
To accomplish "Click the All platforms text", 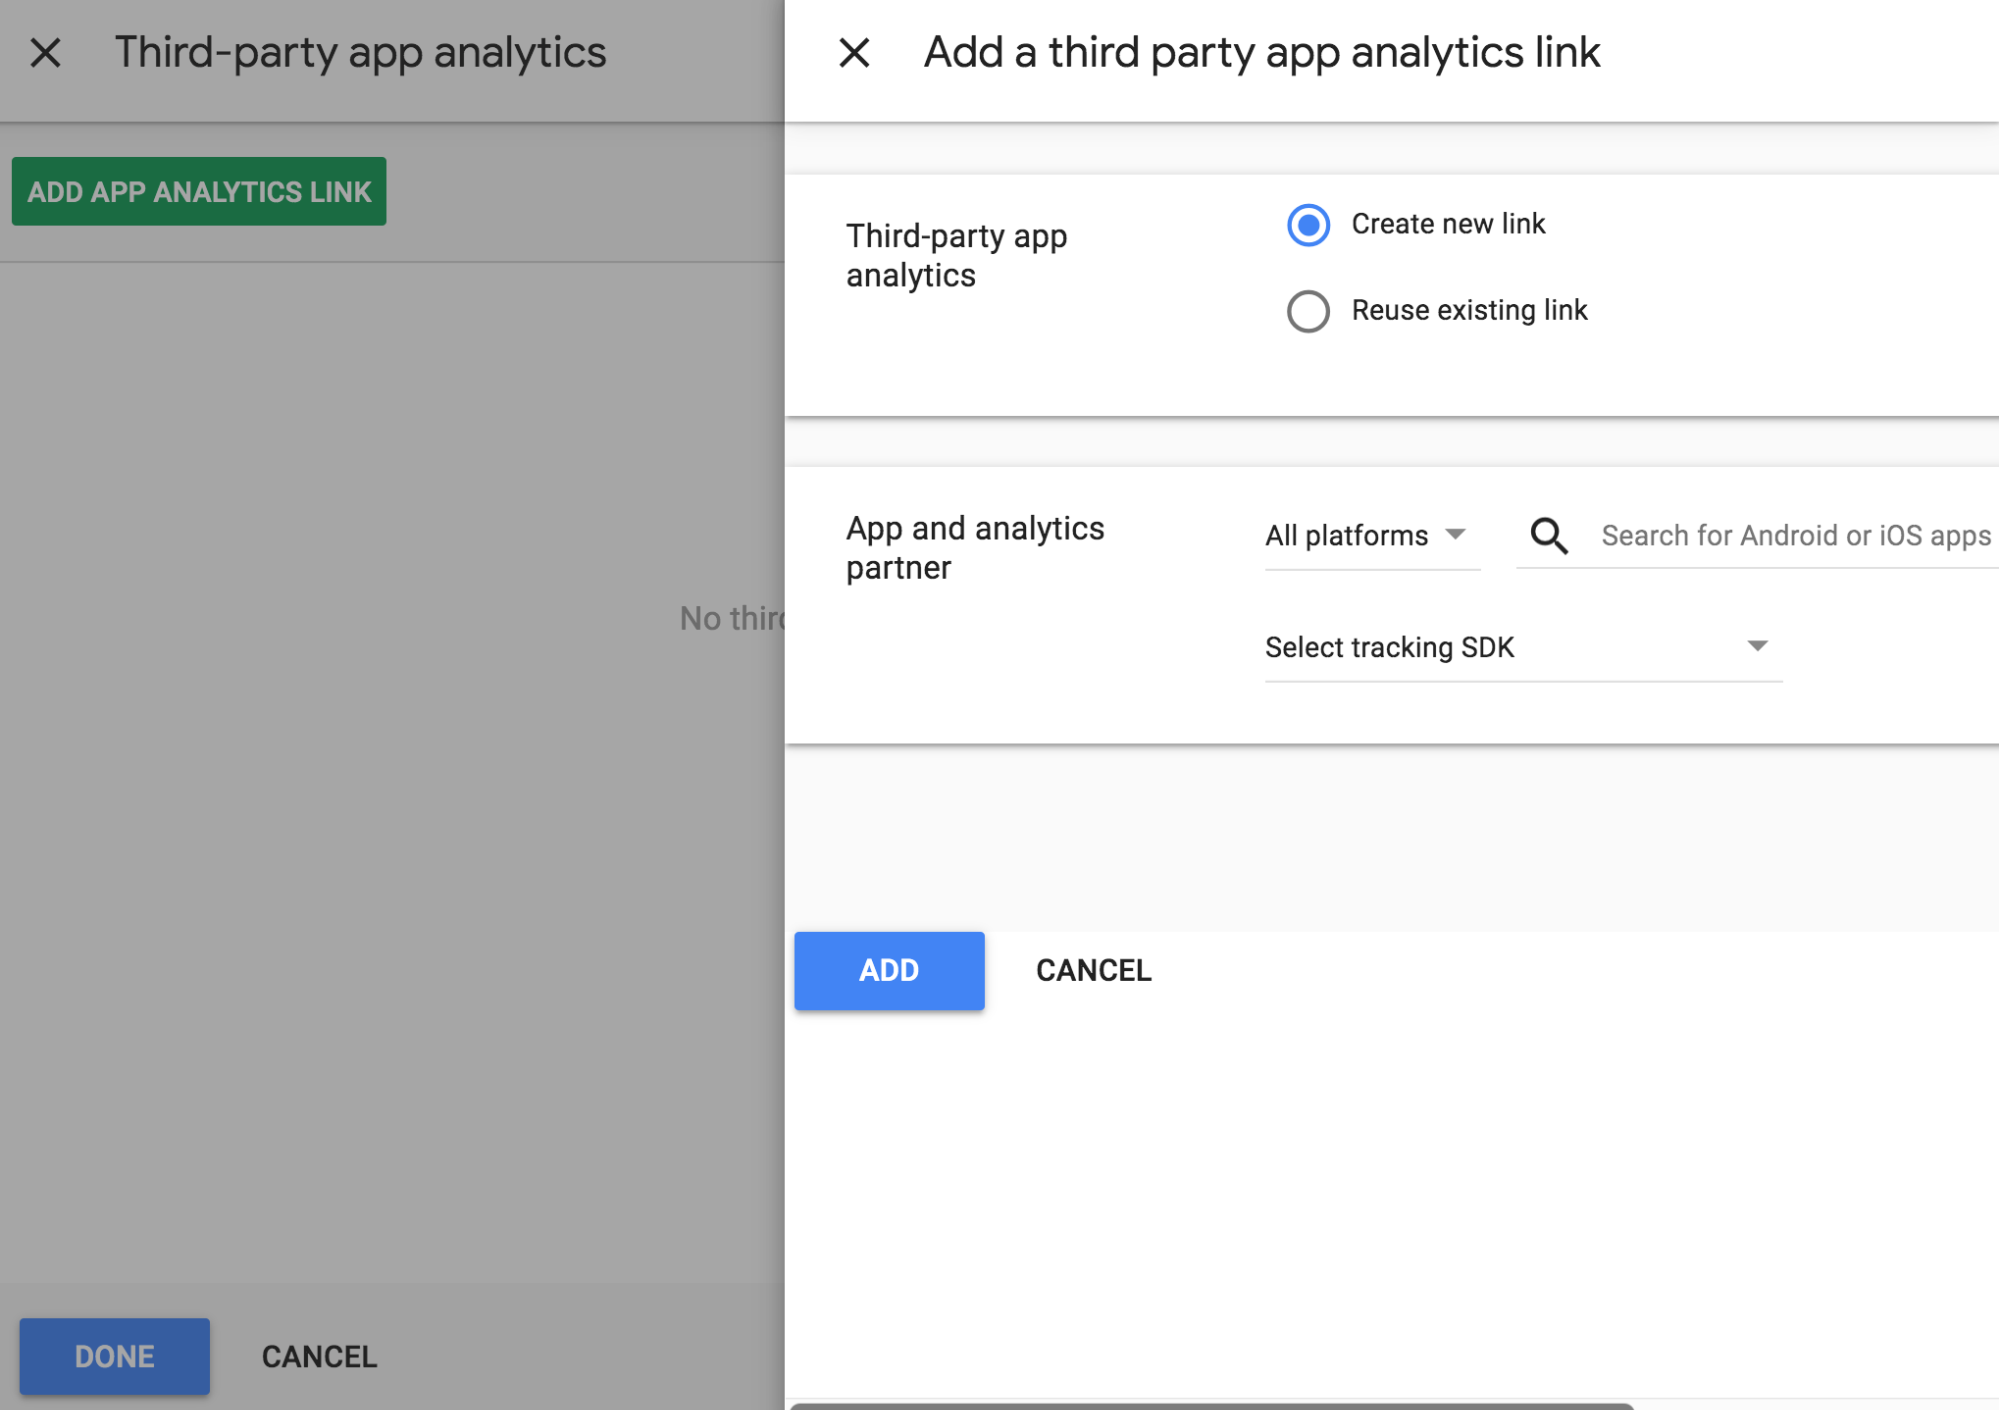I will 1346,536.
